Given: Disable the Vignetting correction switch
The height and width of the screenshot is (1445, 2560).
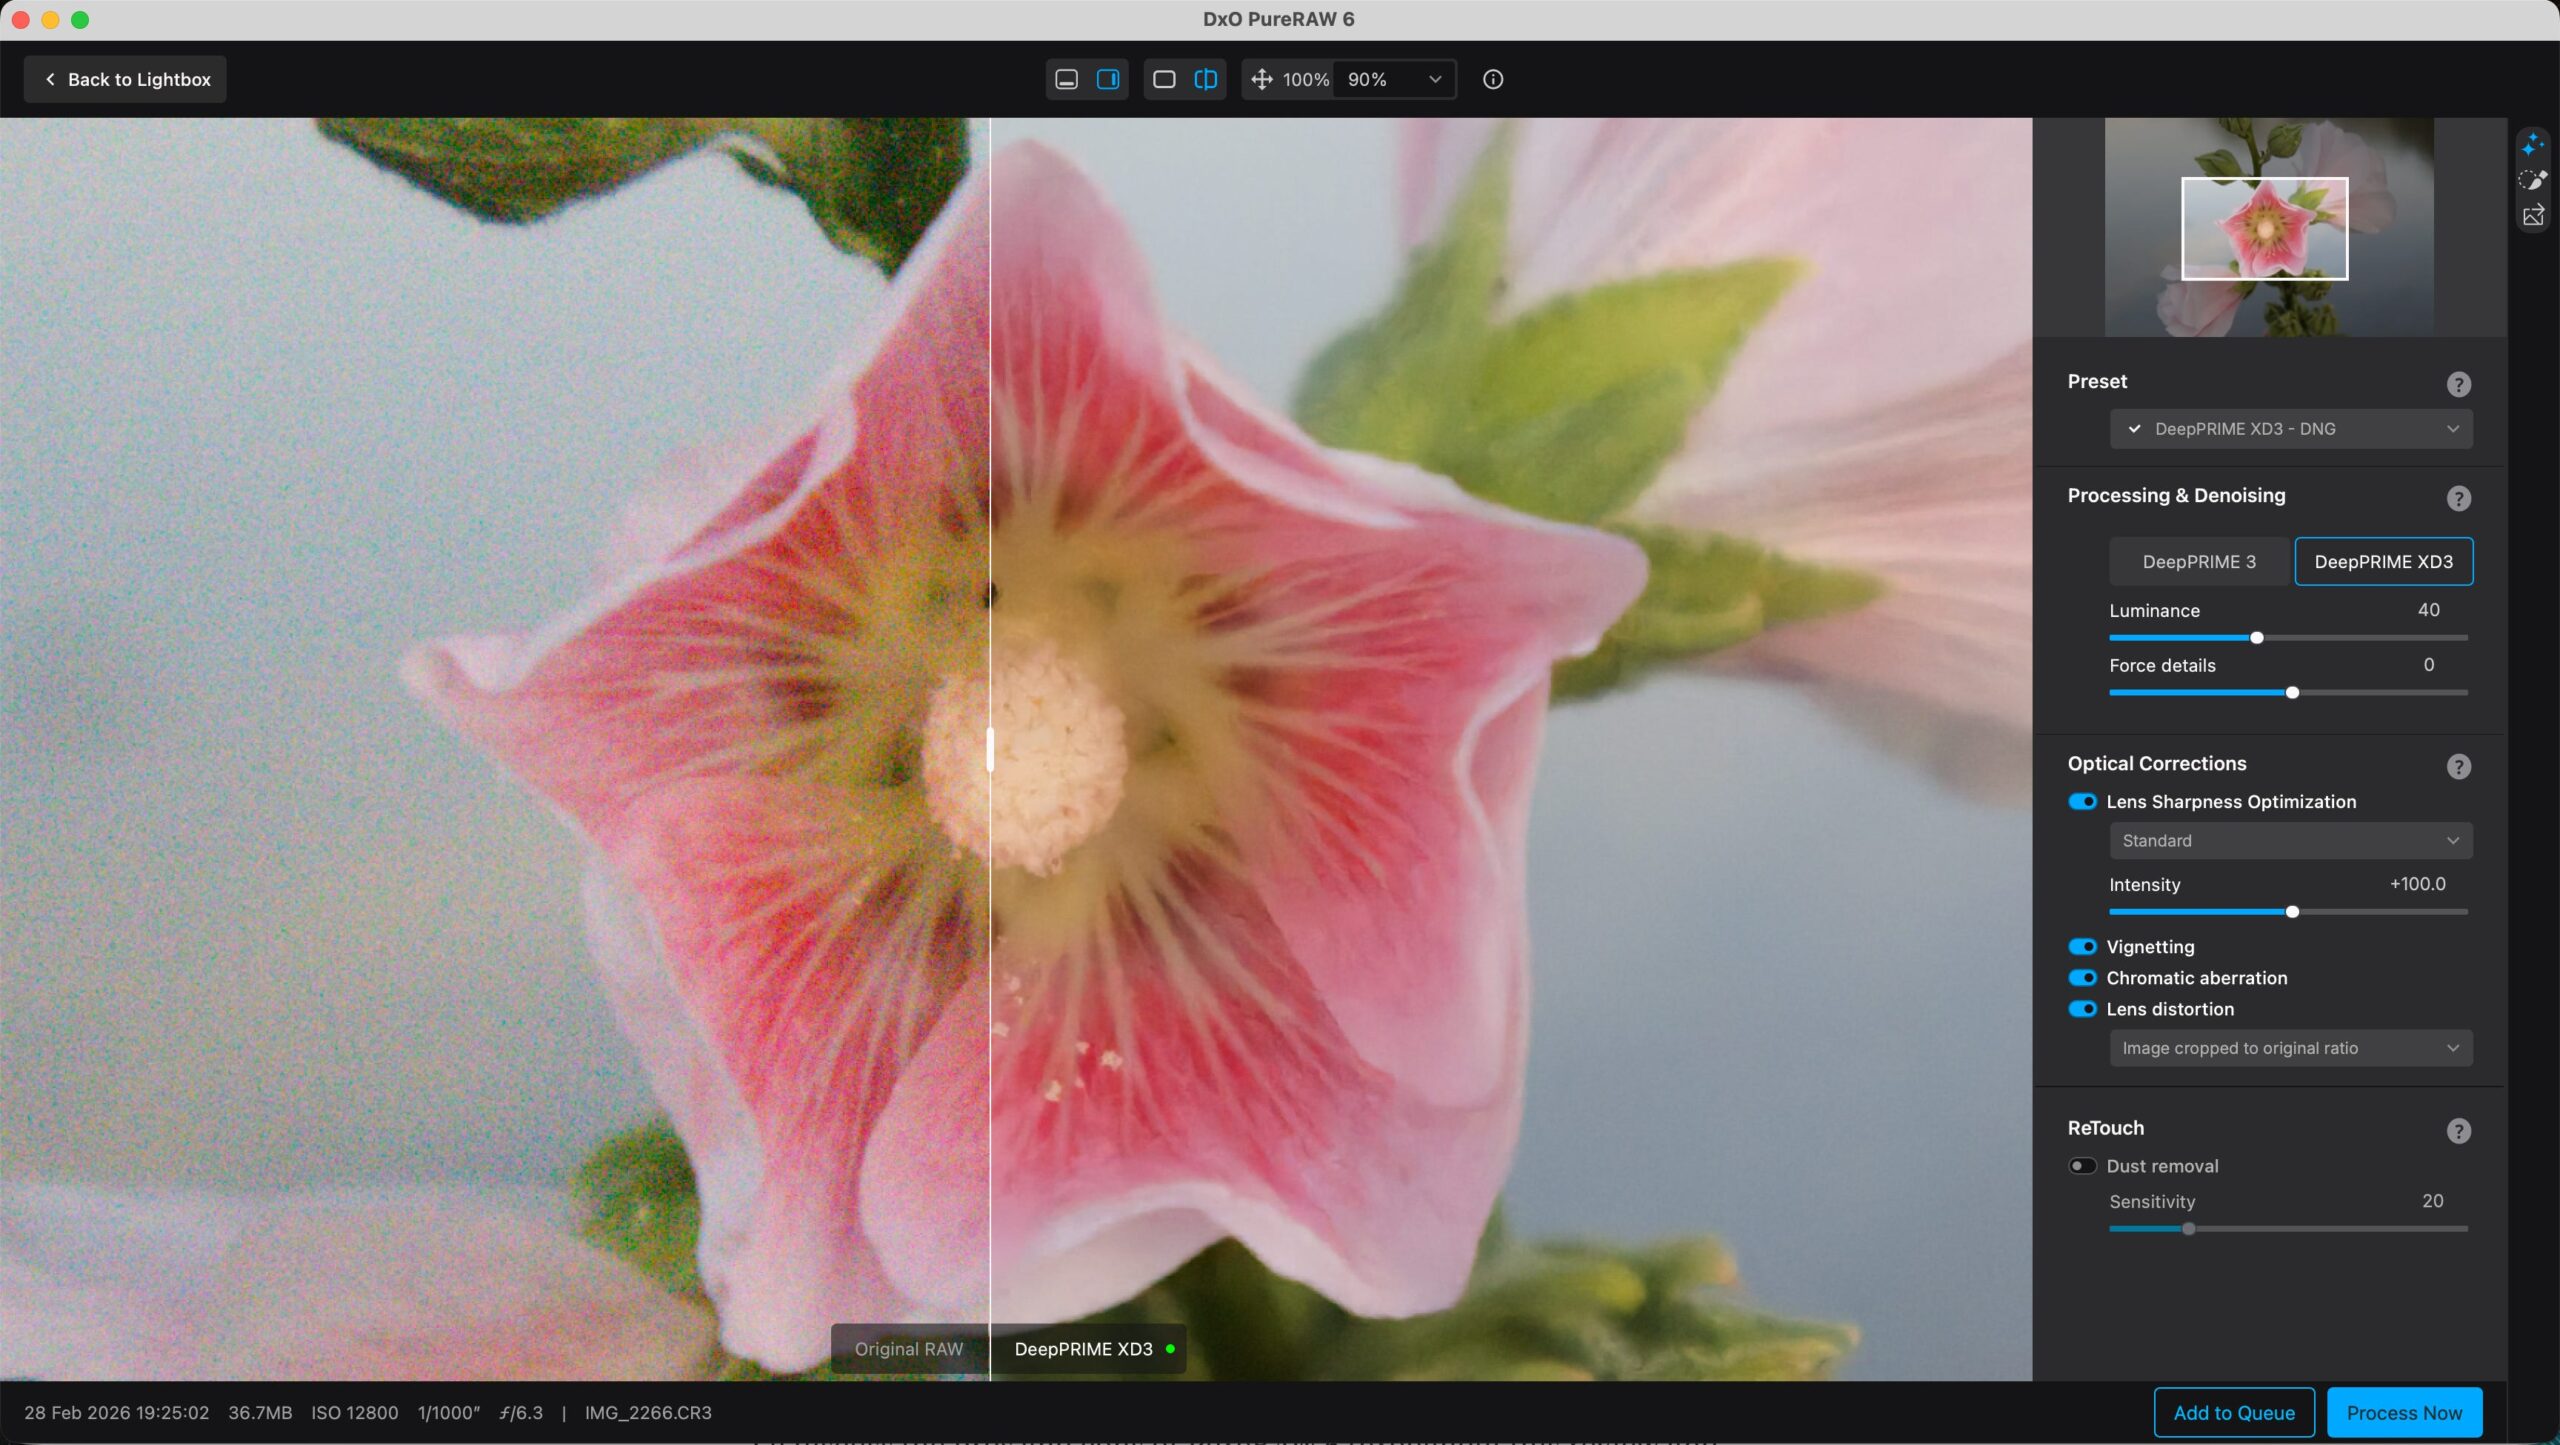Looking at the screenshot, I should [2083, 946].
